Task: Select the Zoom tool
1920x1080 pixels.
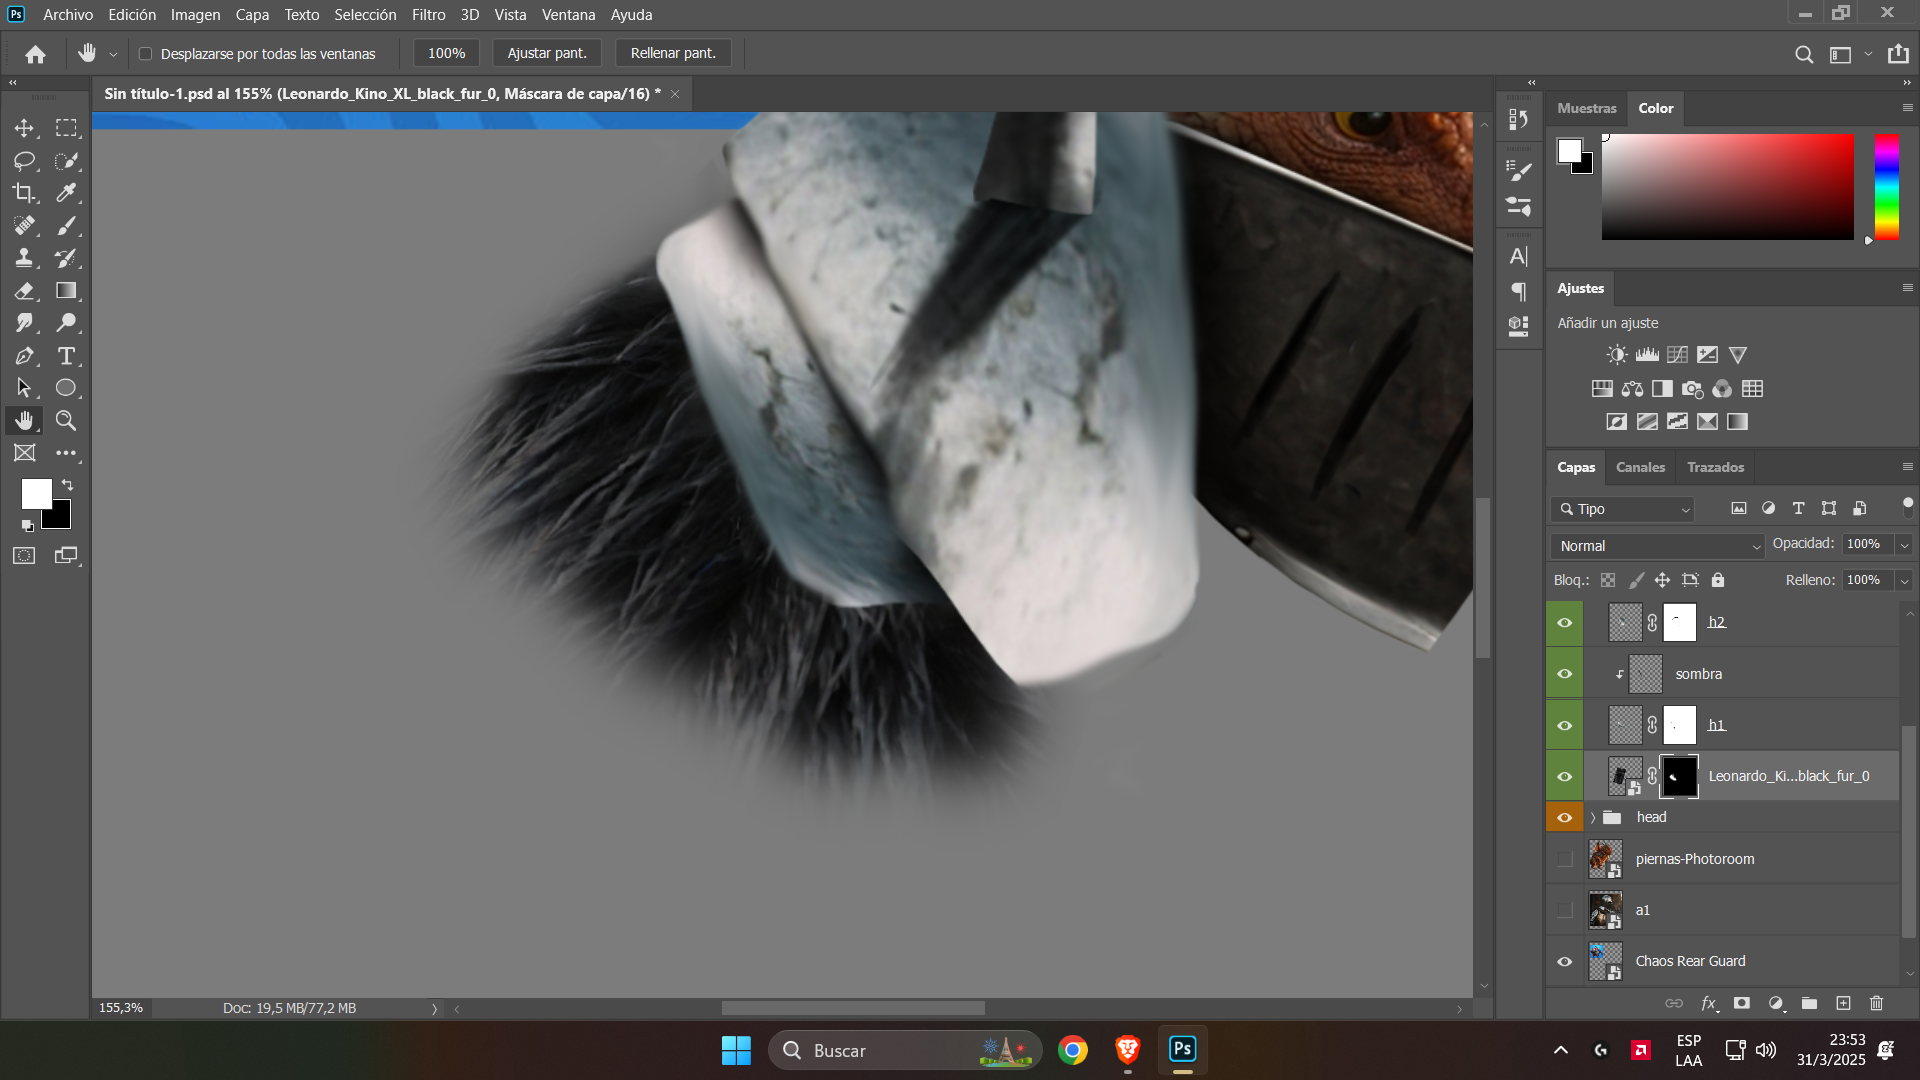Action: coord(67,421)
